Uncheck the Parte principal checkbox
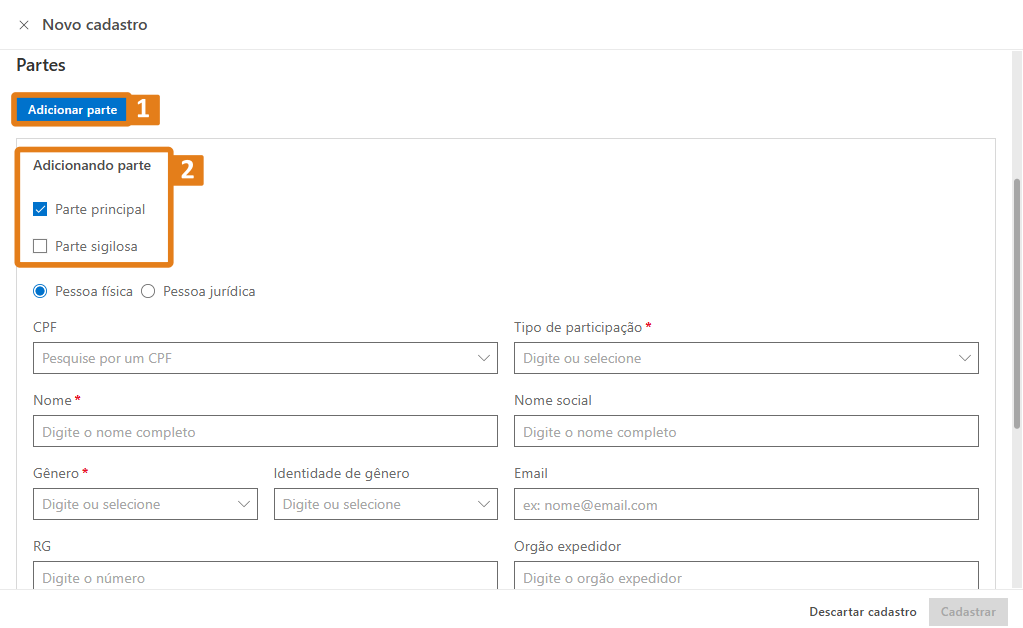This screenshot has height=628, width=1023. 39,209
